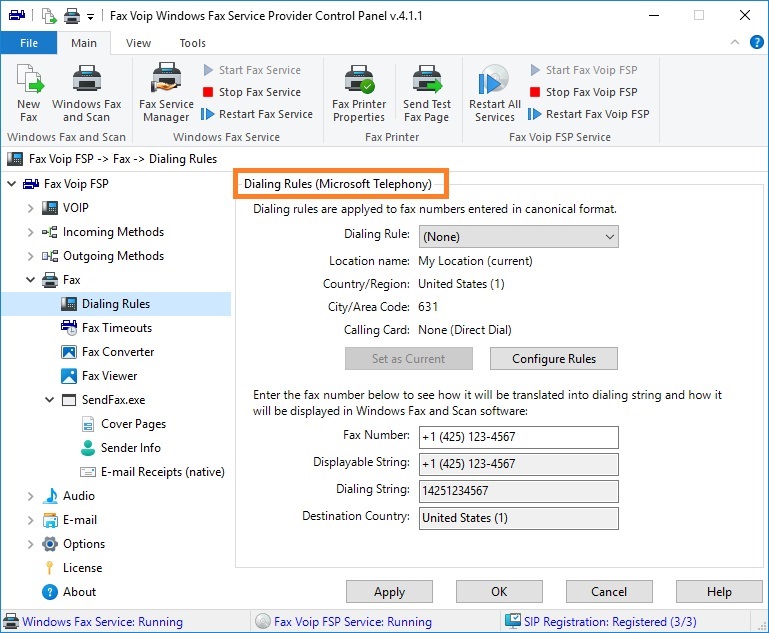This screenshot has width=769, height=633.
Task: Click the new fax document icon in title bar
Action: (x=49, y=16)
